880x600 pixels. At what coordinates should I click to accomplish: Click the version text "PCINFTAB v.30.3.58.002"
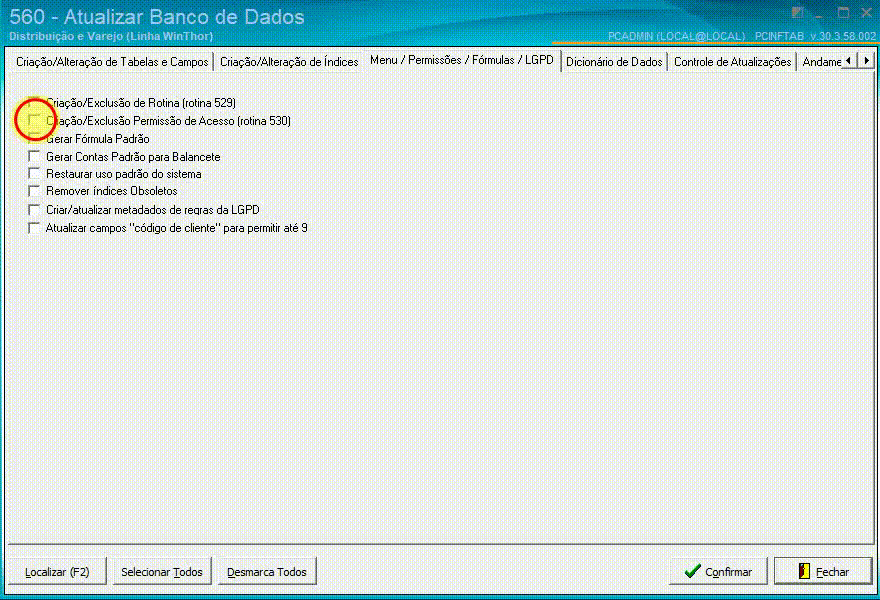pos(815,36)
